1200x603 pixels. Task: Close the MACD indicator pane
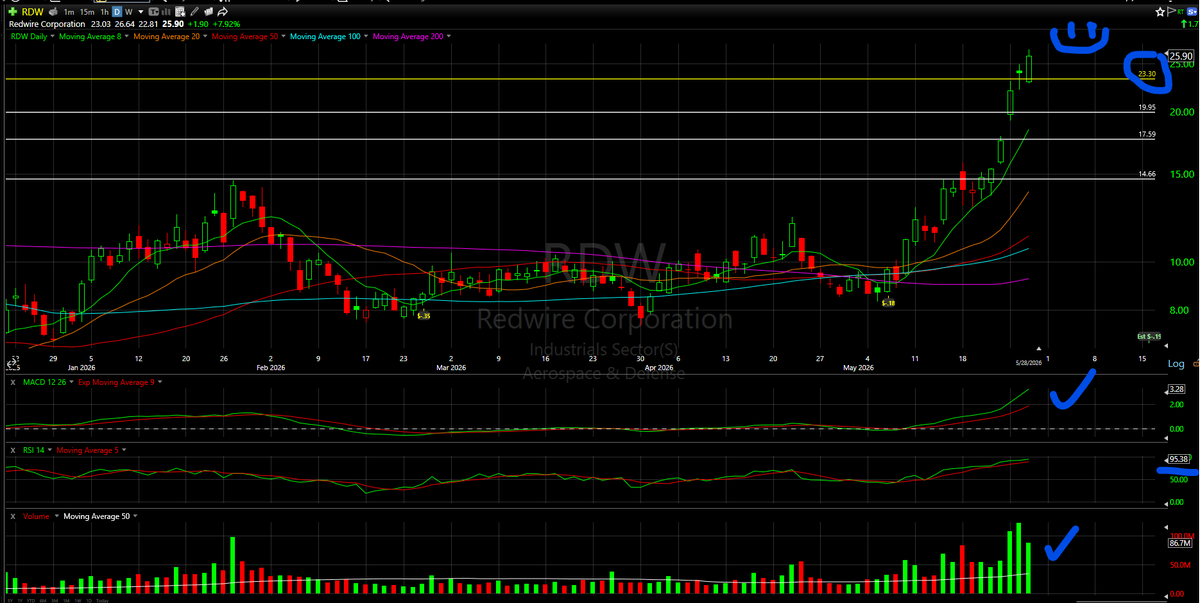click(13, 382)
